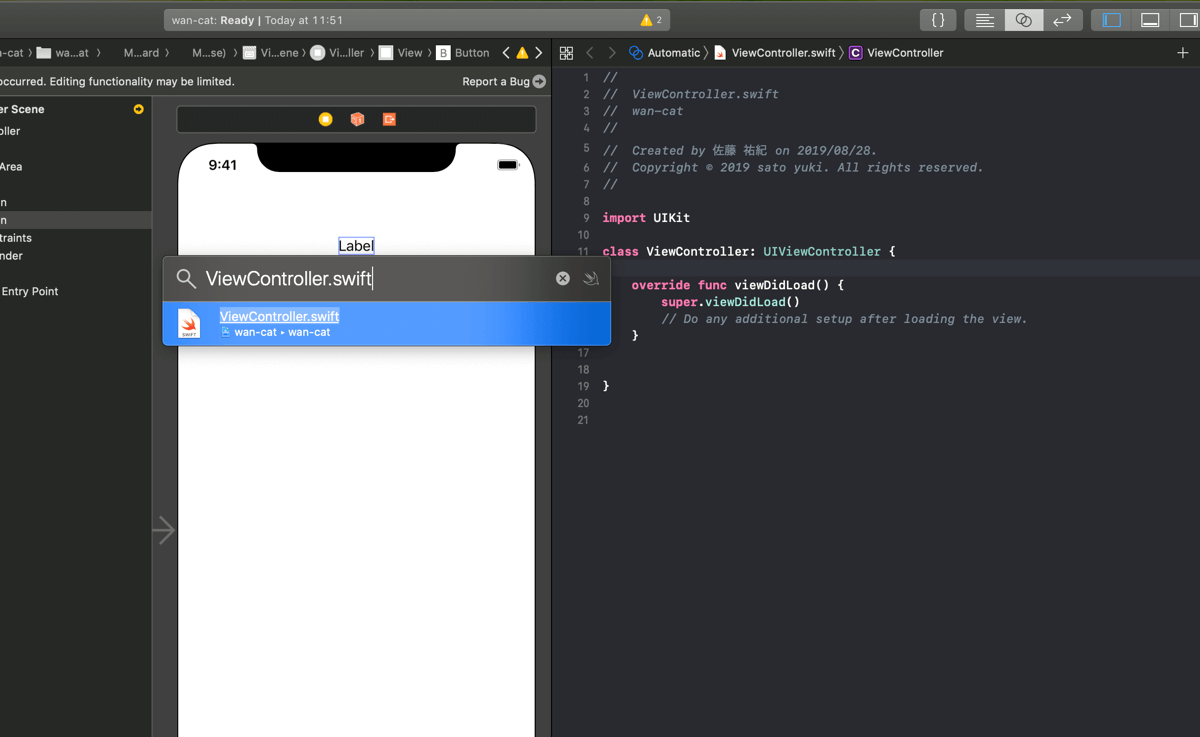Open the ViewController.swift search result
The image size is (1200, 737).
[387, 323]
